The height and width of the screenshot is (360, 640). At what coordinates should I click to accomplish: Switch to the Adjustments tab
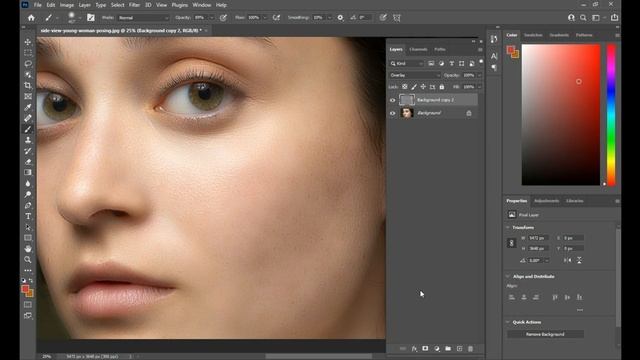tap(546, 201)
